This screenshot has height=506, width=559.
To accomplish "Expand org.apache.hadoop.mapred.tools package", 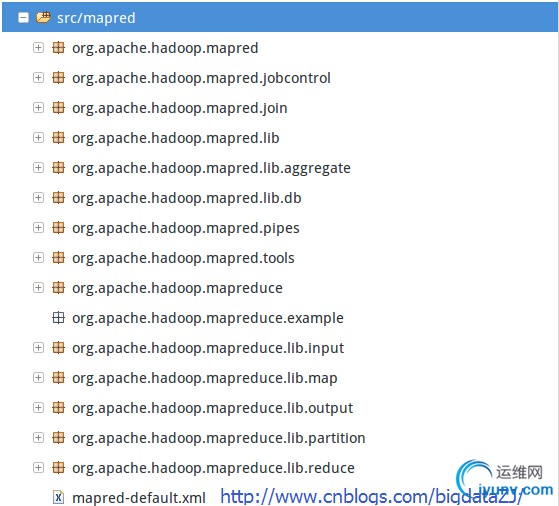I will [x=38, y=257].
